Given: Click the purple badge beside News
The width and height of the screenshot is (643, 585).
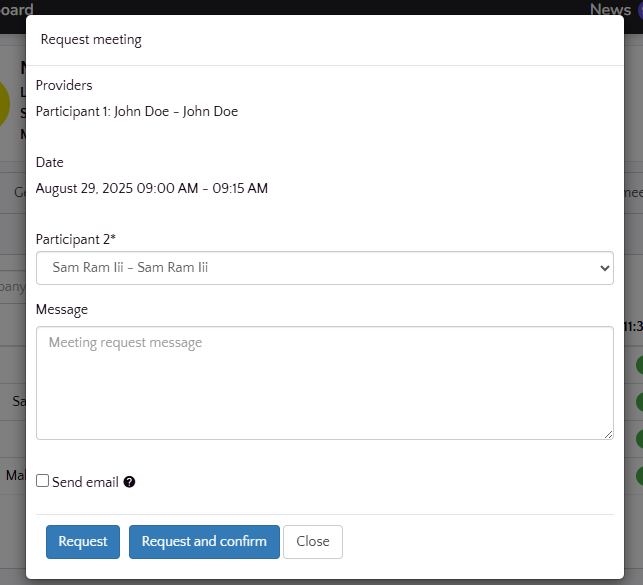Looking at the screenshot, I should [x=639, y=9].
